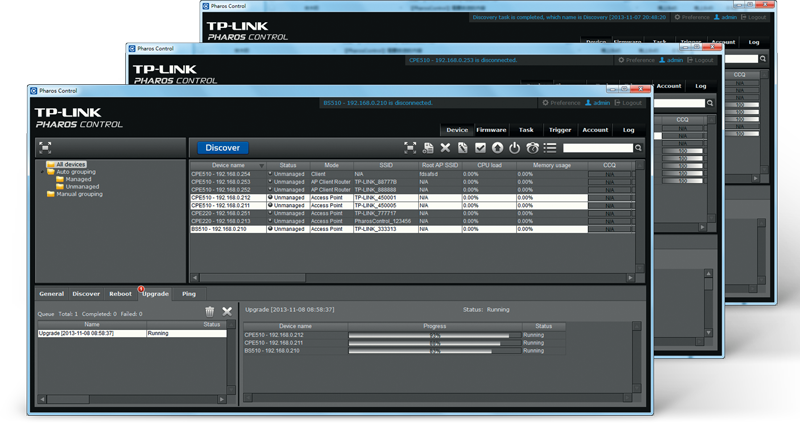
Task: Select the Managed folder in the tree
Action: click(x=73, y=180)
